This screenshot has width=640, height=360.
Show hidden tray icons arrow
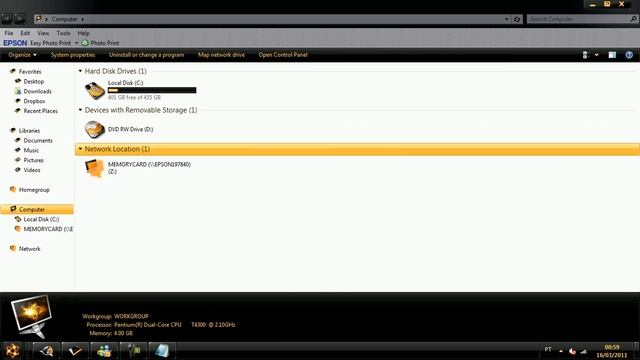click(561, 351)
